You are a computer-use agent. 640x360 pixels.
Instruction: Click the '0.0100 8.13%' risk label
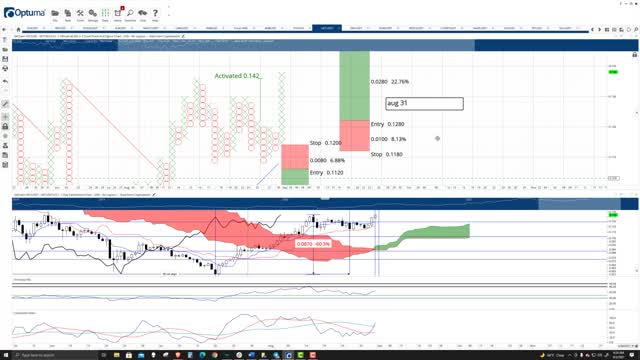pos(388,139)
